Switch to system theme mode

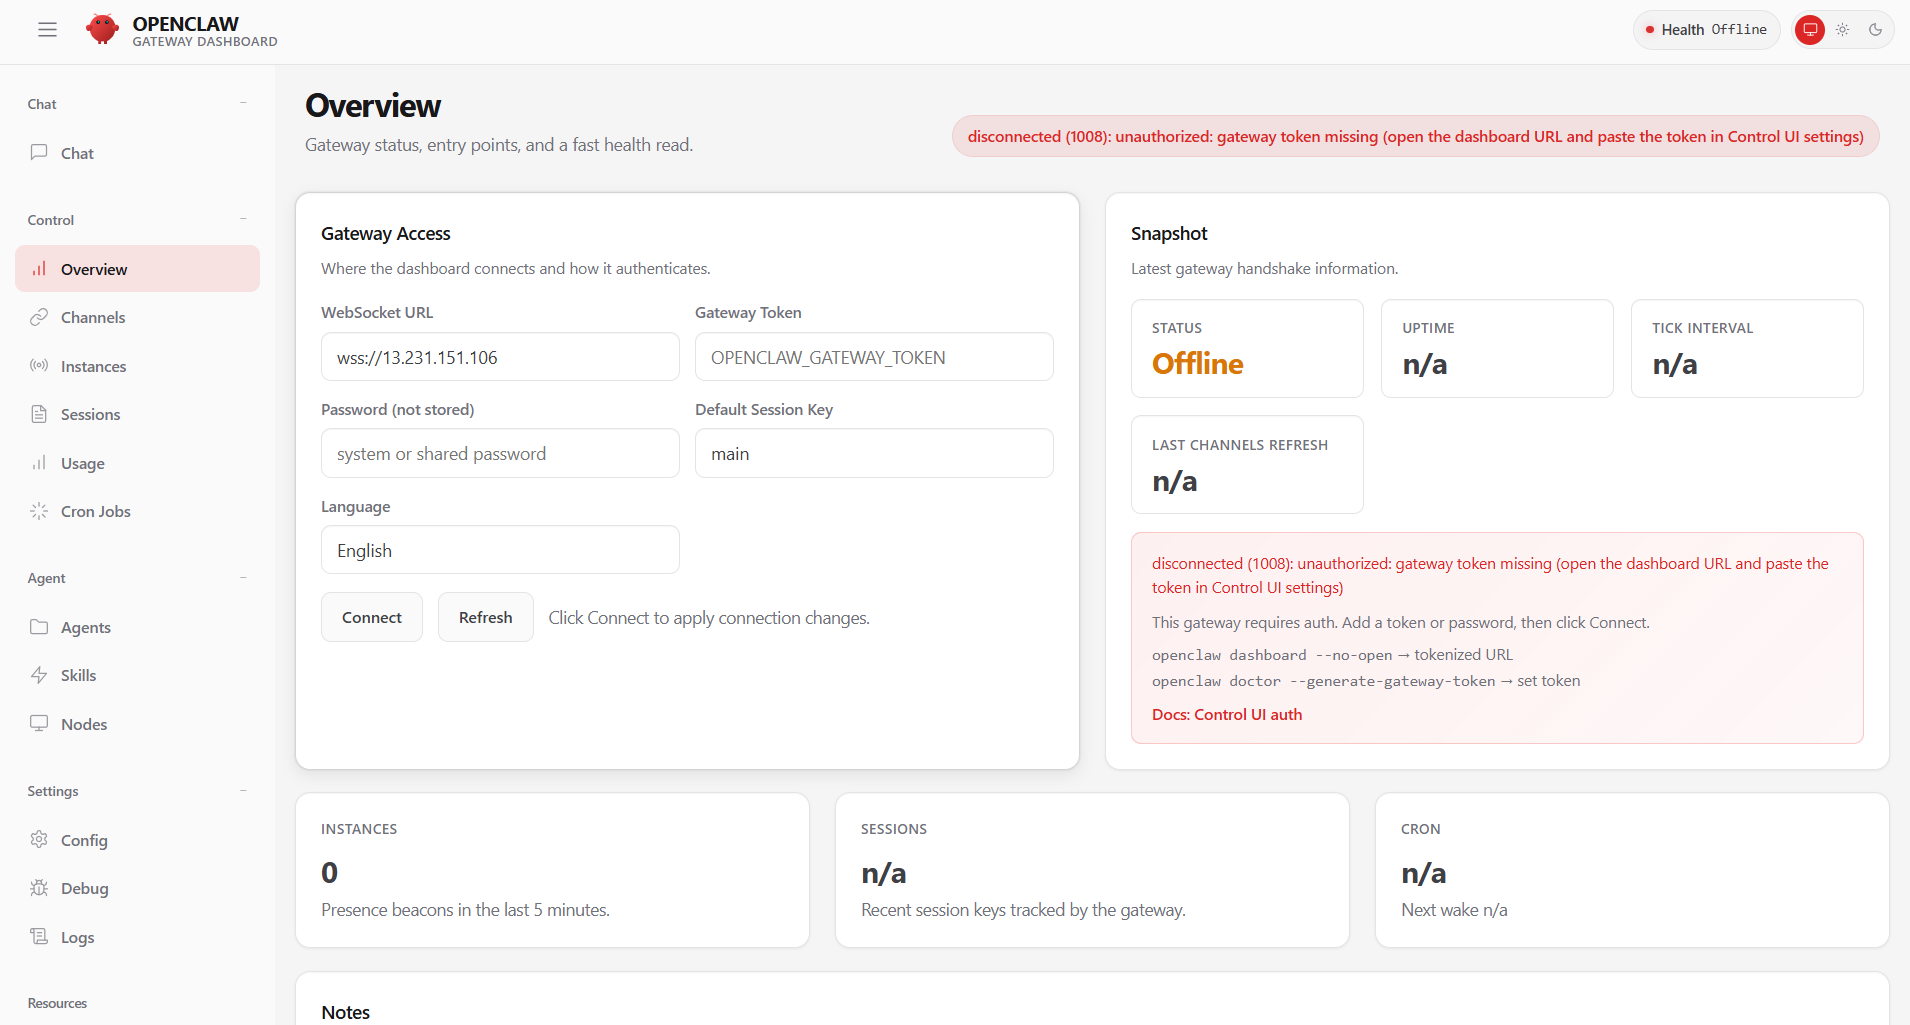(x=1810, y=30)
